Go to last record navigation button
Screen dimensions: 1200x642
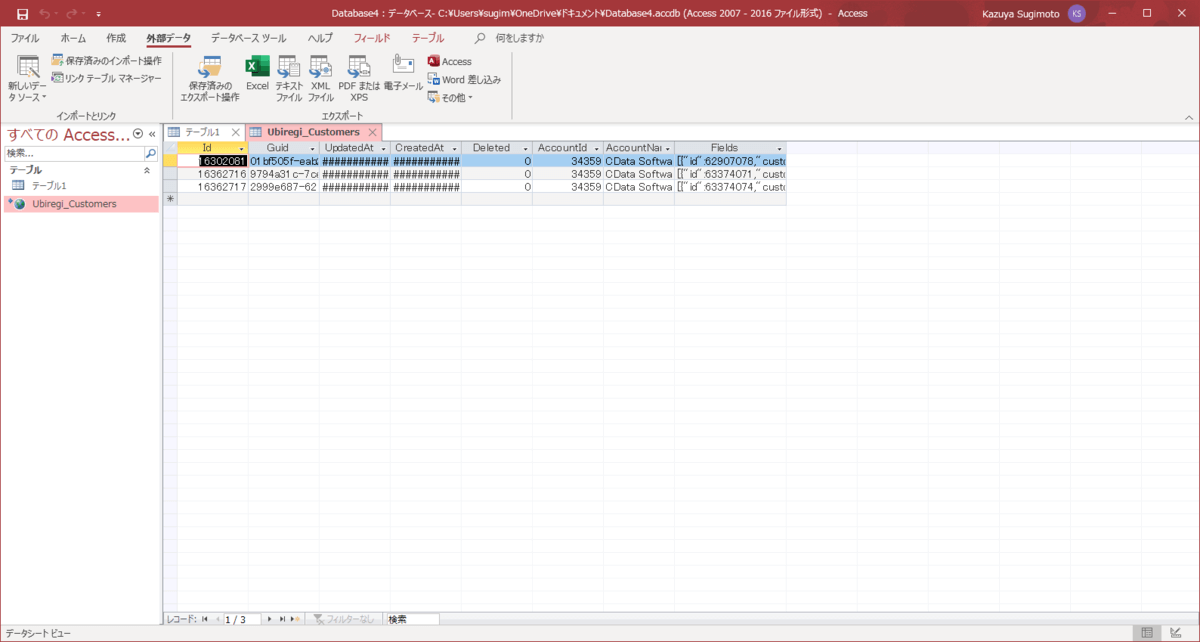(283, 619)
